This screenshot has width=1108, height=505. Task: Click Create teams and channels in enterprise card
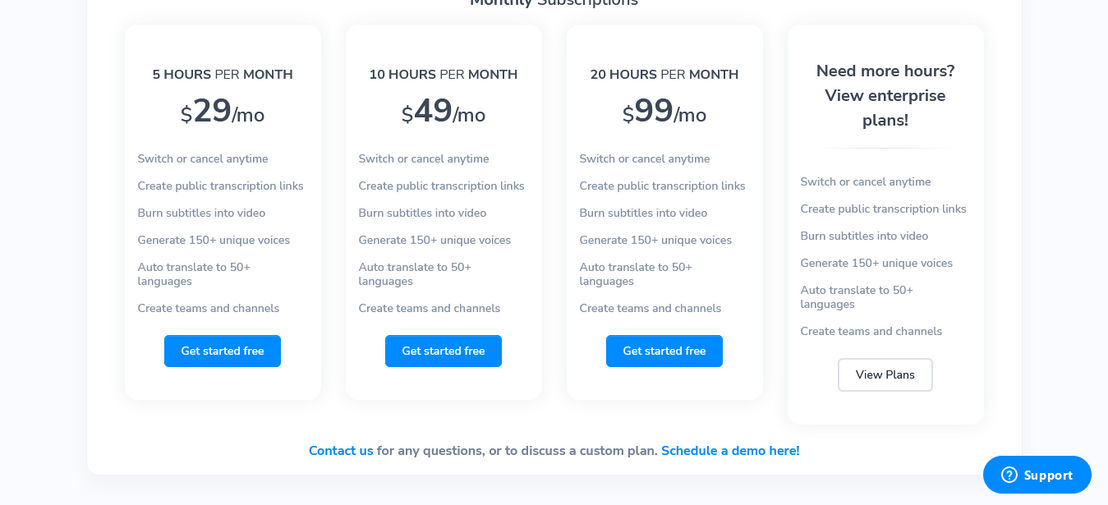click(871, 331)
